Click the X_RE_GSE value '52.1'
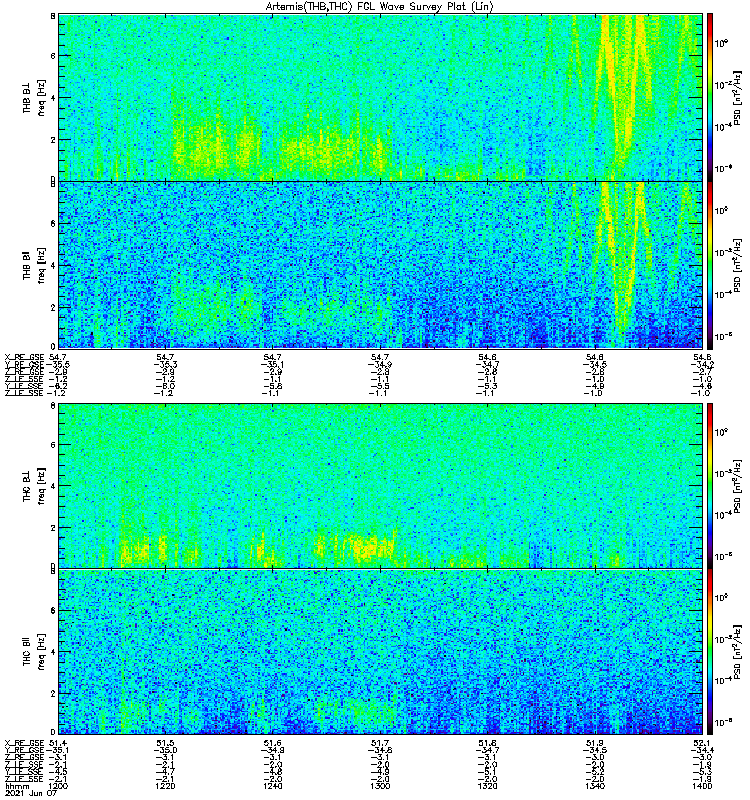This screenshot has width=750, height=800. coord(702,743)
